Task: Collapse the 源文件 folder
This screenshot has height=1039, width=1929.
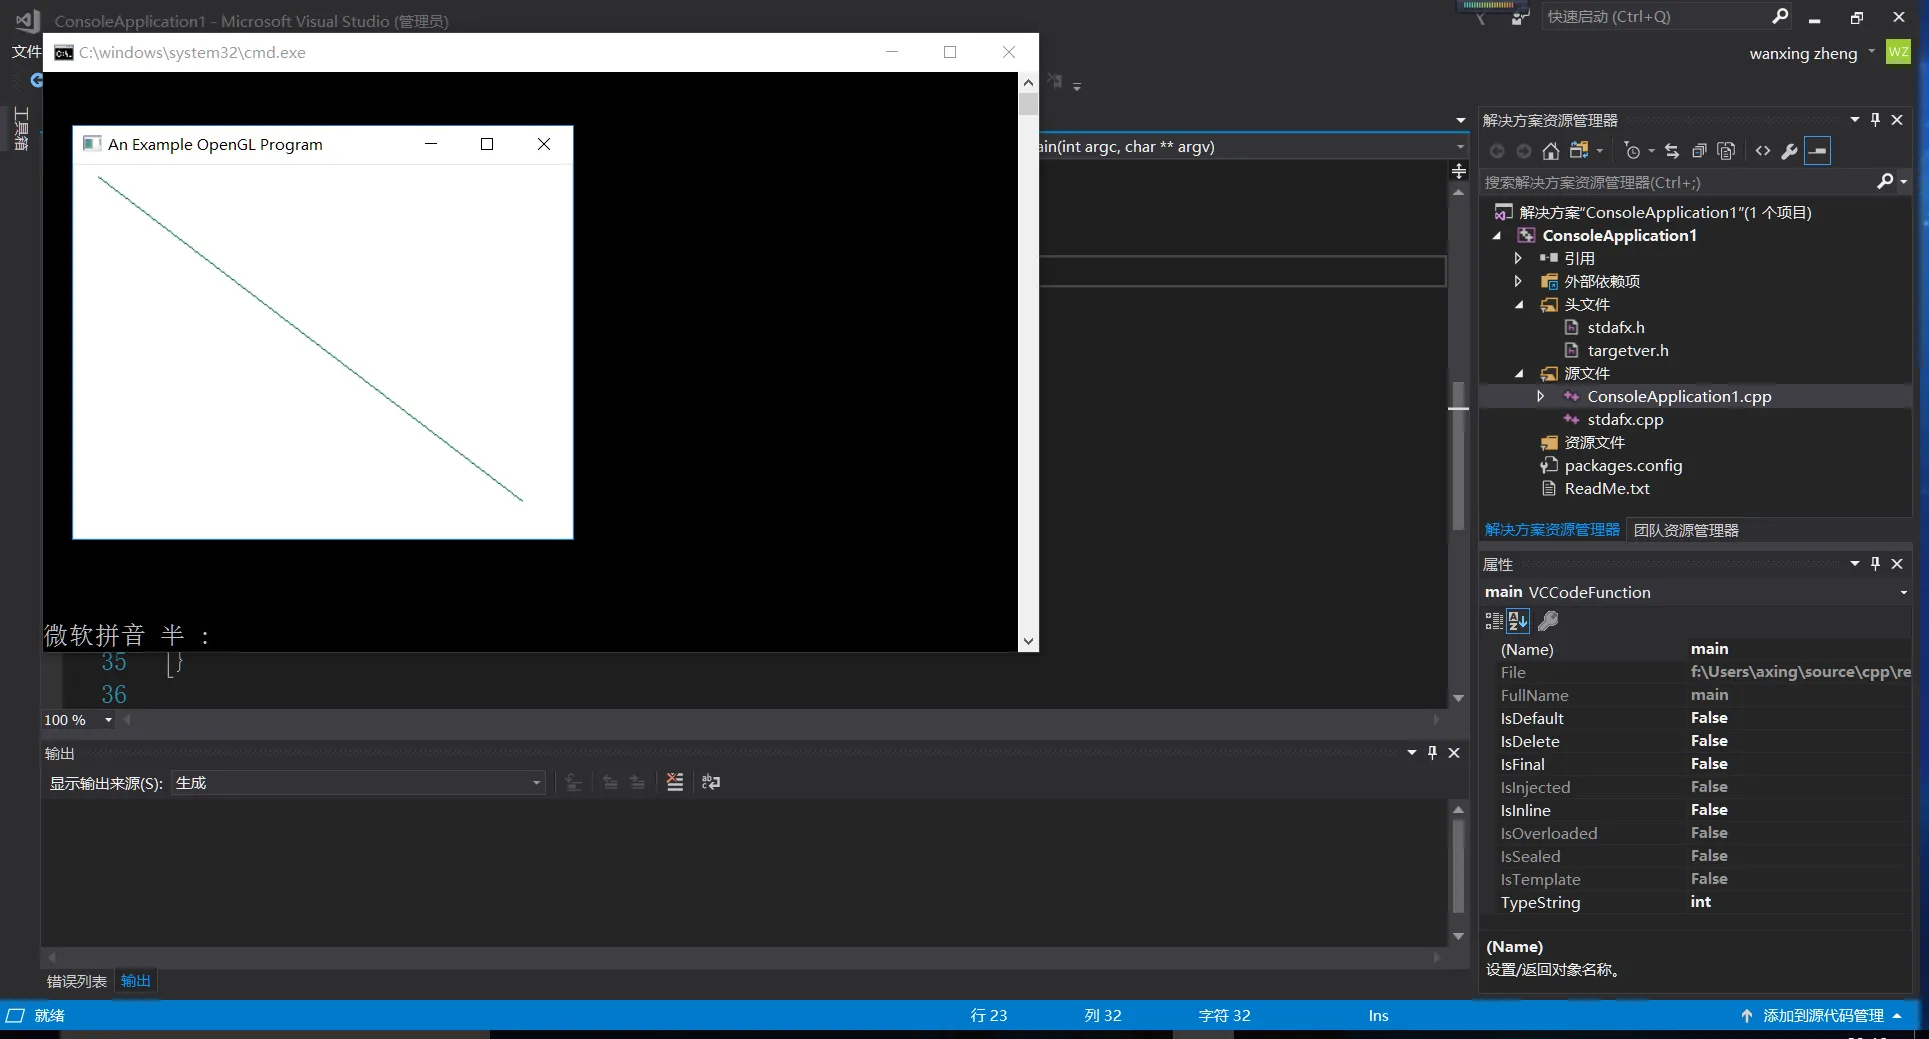Action: [1519, 374]
